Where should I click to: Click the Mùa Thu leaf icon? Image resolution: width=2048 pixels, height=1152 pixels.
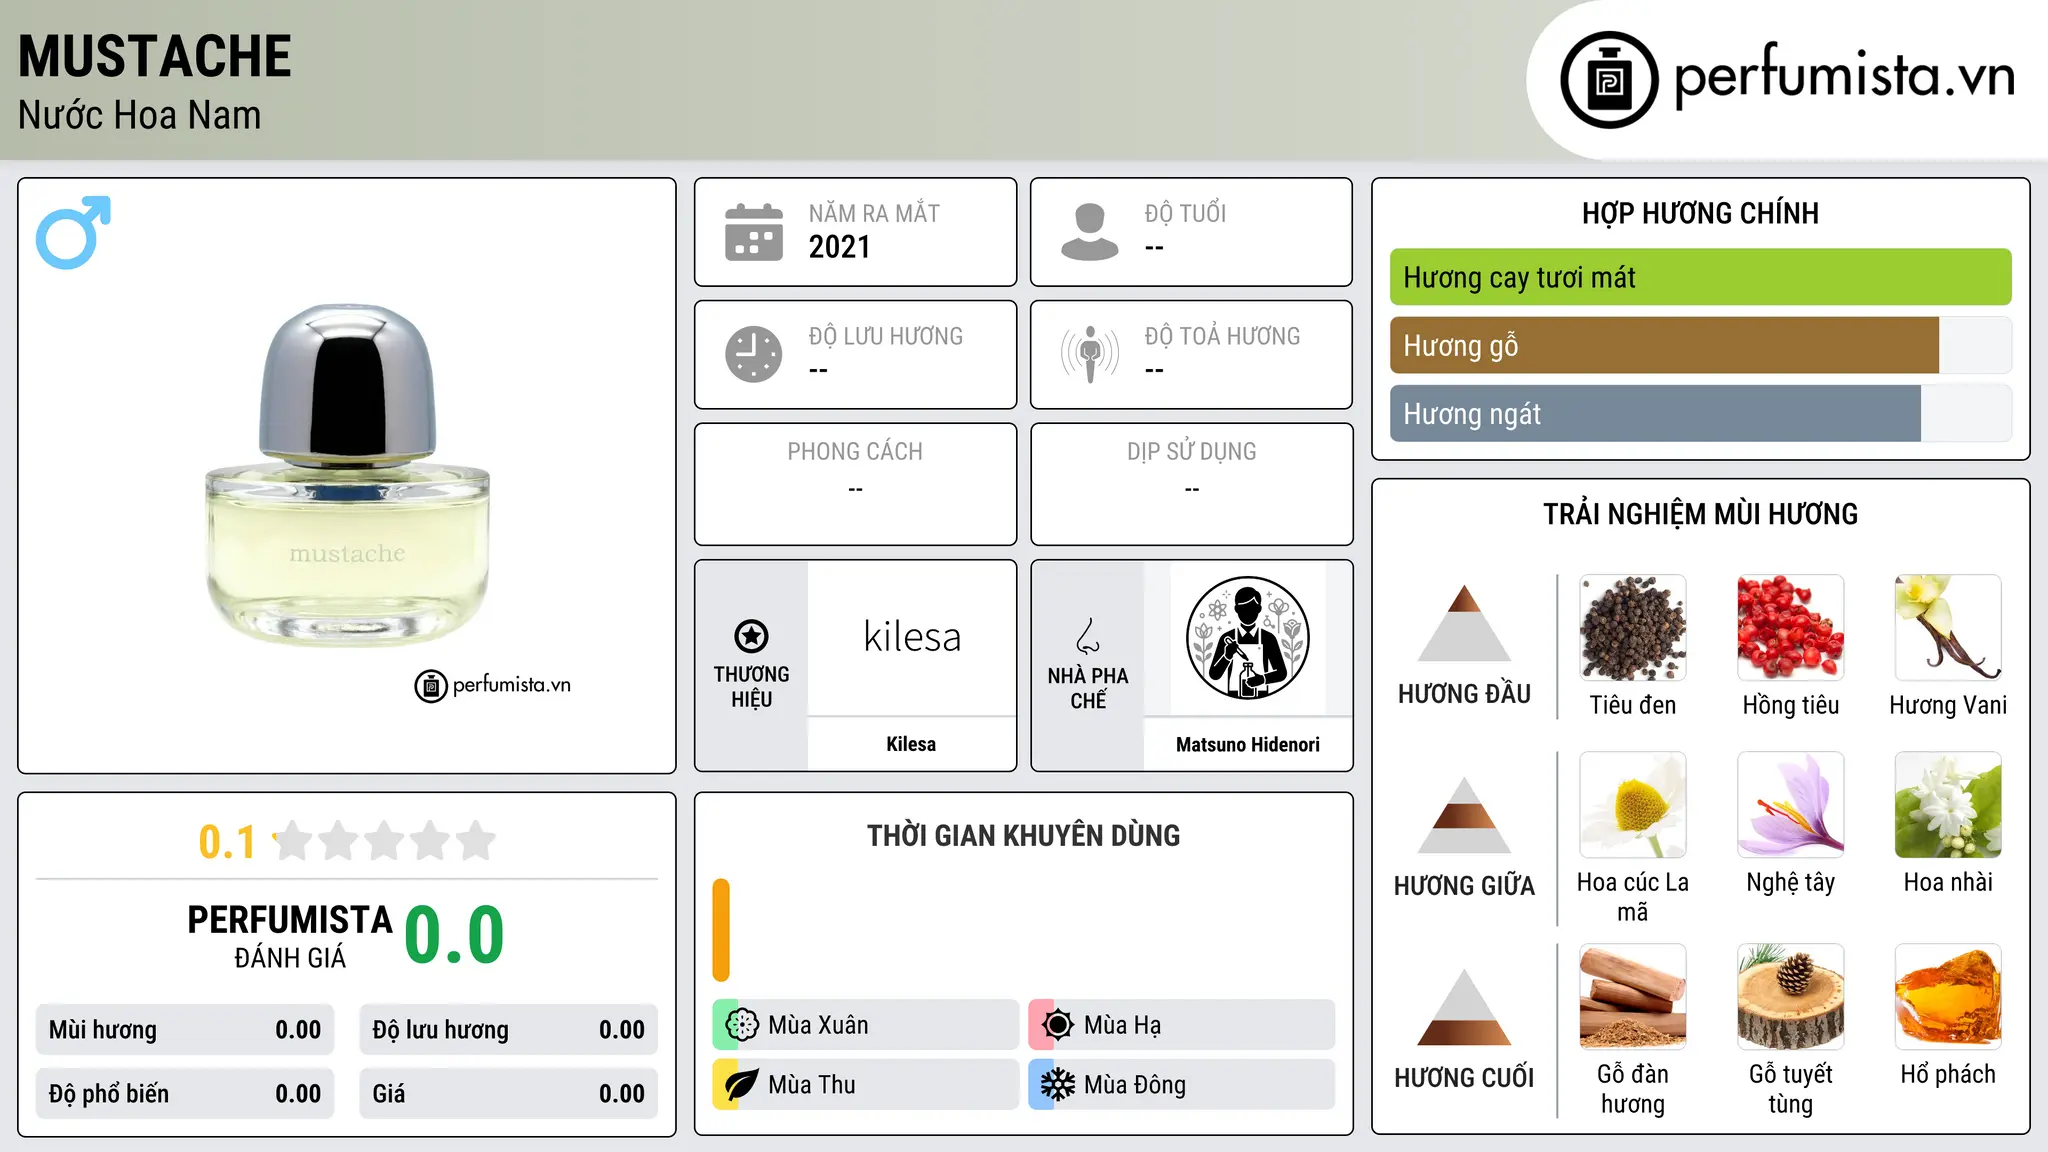(742, 1085)
